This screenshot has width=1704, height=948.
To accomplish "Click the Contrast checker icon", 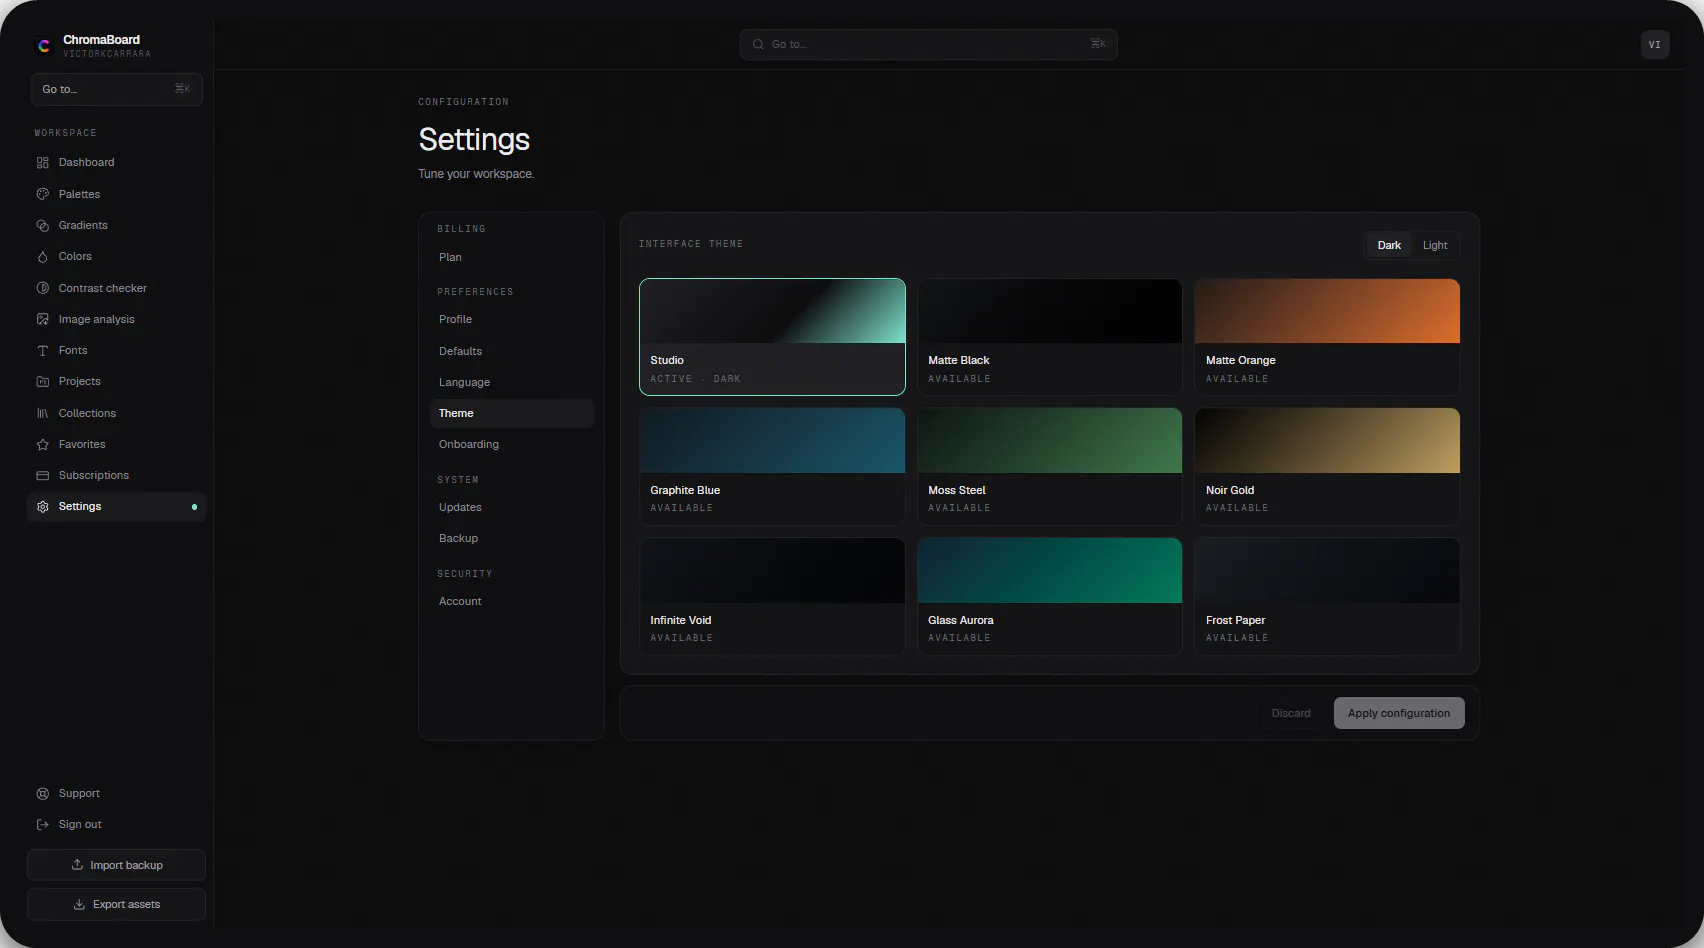I will click(x=42, y=288).
